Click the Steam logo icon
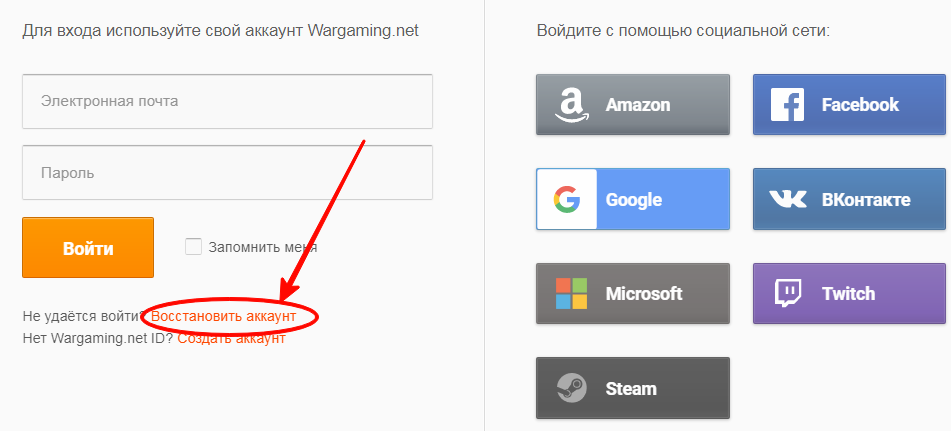The height and width of the screenshot is (431, 951). coord(571,388)
